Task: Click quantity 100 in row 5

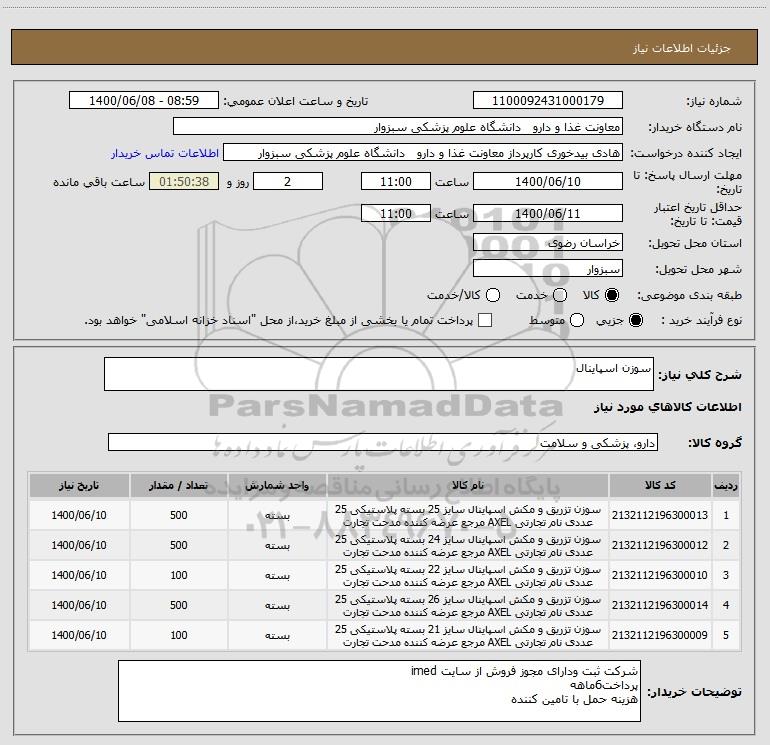Action: click(179, 635)
